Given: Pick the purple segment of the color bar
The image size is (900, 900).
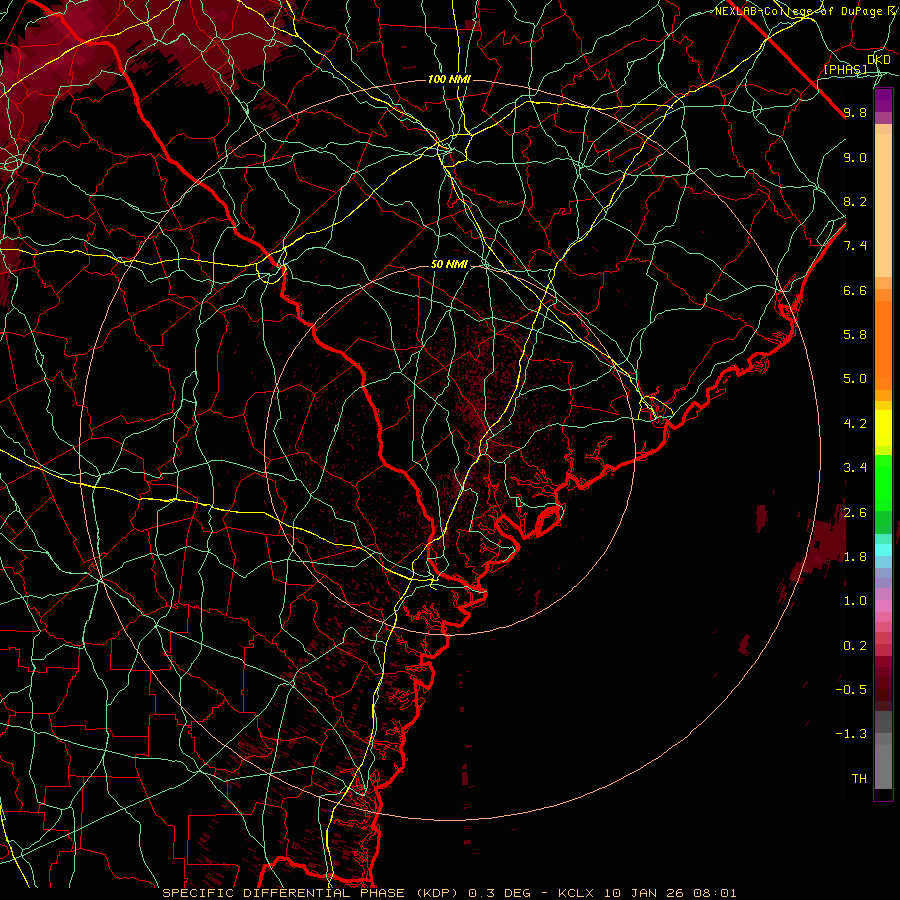Looking at the screenshot, I should click(x=883, y=100).
